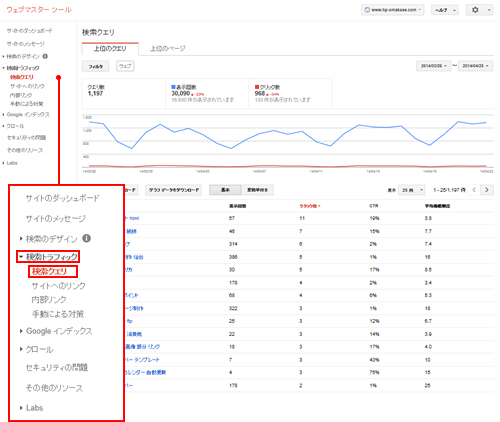500x422 pixels.
Task: Click the 表示回数 30,090 summary value
Action: 180,93
